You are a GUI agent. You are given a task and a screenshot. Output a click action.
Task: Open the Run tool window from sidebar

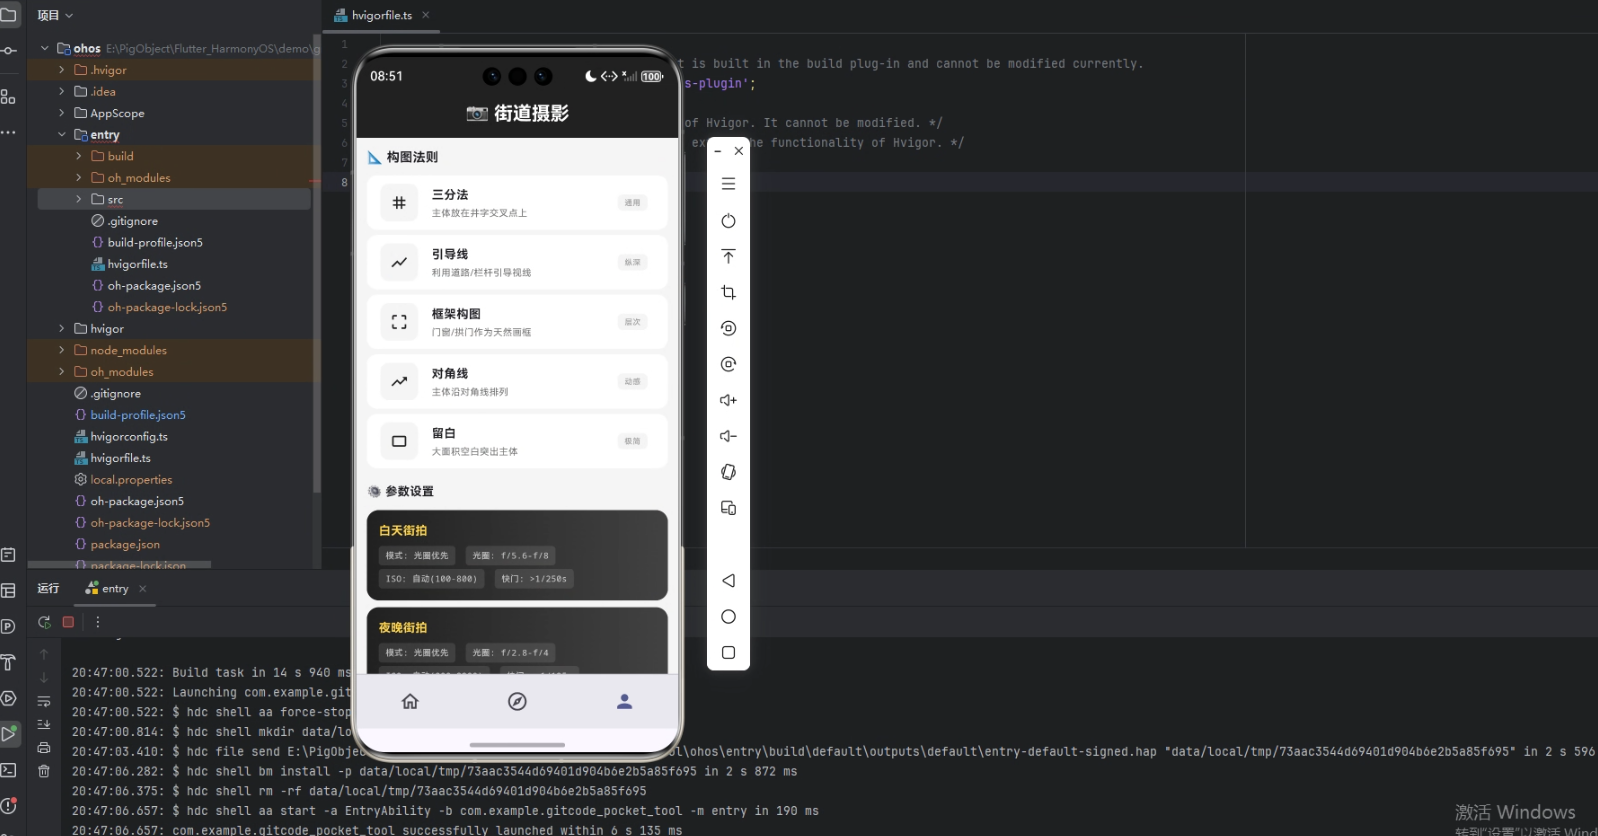tap(9, 734)
